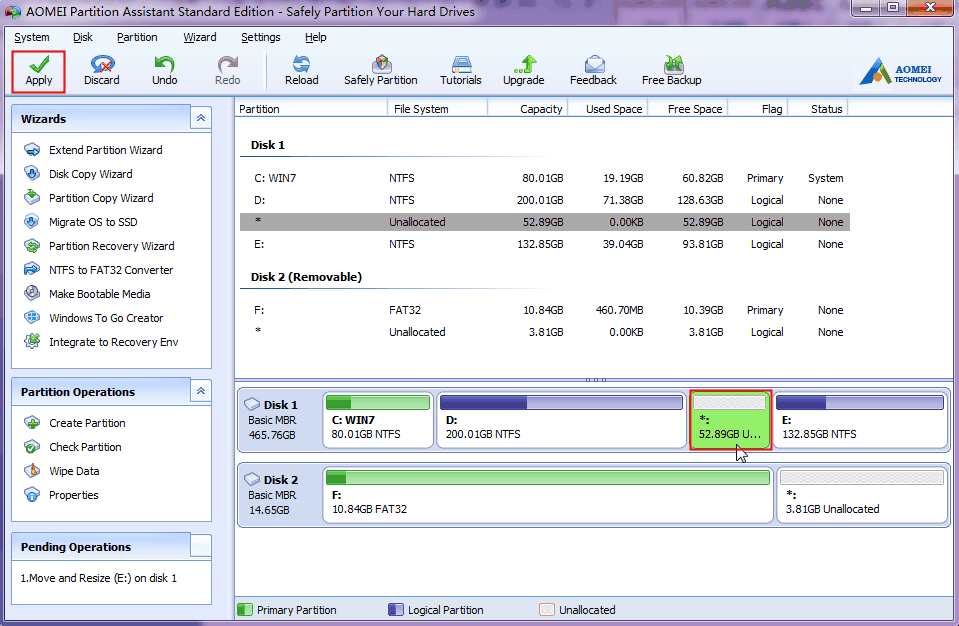Sort by Flag column header
959x626 pixels.
pos(758,109)
